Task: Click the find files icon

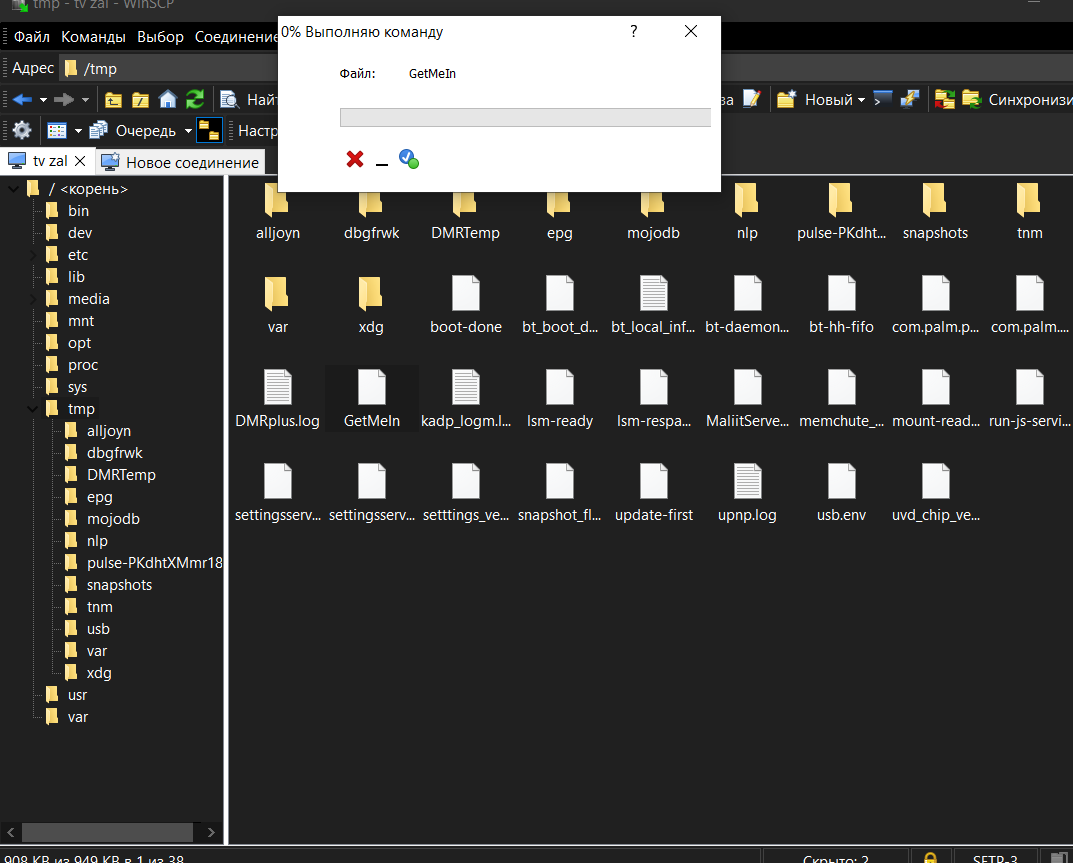Action: pyautogui.click(x=229, y=100)
